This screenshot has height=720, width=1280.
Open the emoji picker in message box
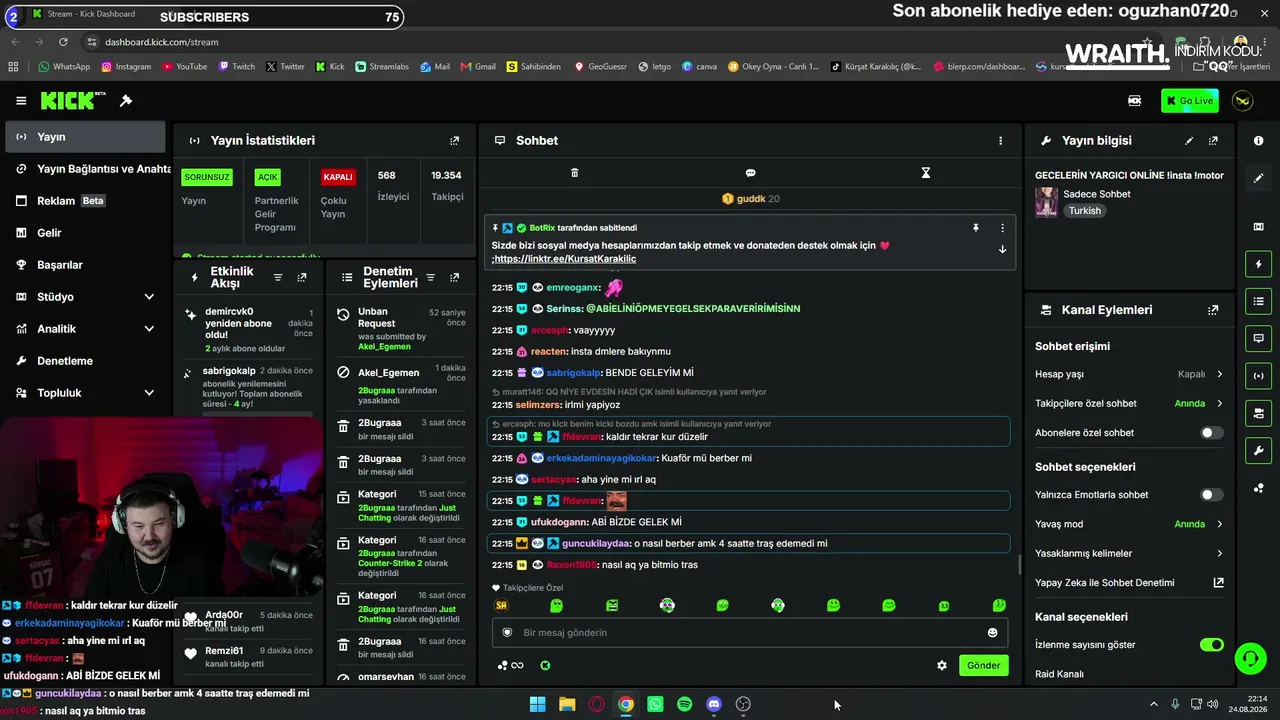(x=992, y=632)
